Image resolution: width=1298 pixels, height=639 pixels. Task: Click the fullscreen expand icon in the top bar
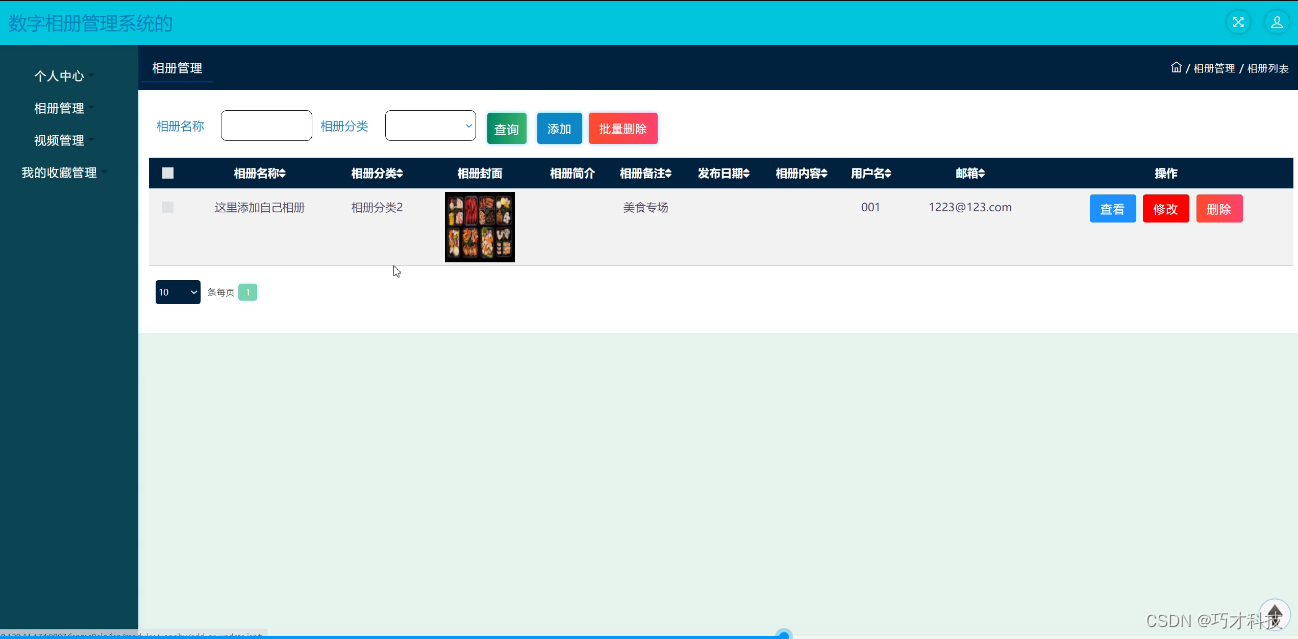tap(1238, 21)
